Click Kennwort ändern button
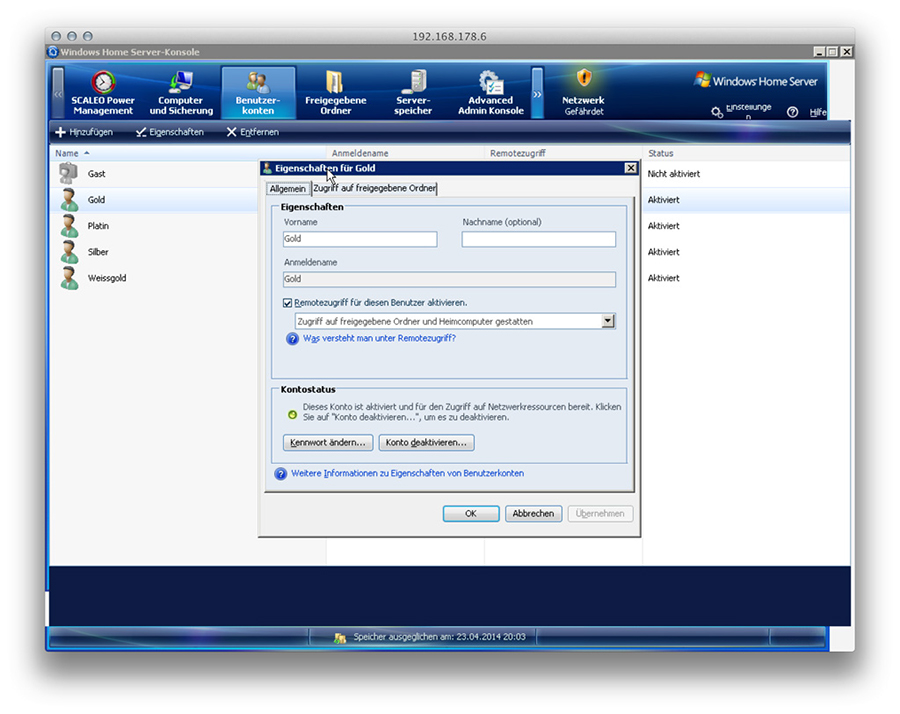Screen dimensions: 900x714 coord(328,443)
